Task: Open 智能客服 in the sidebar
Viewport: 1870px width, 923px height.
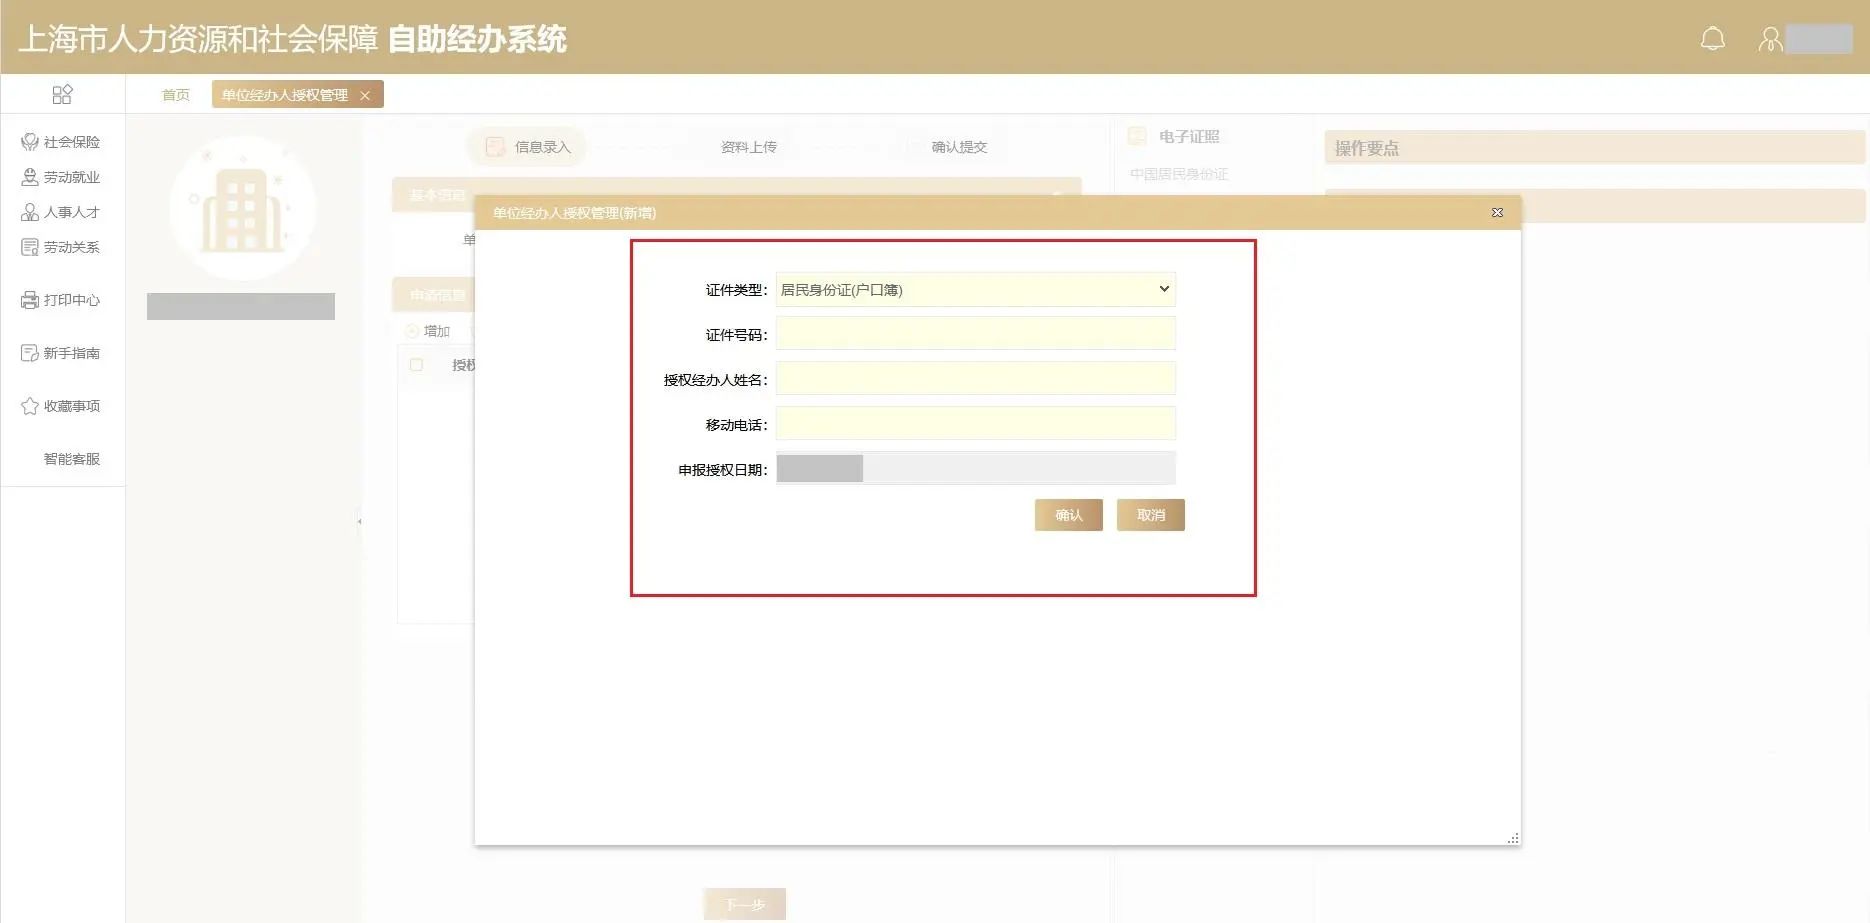Action: coord(71,459)
